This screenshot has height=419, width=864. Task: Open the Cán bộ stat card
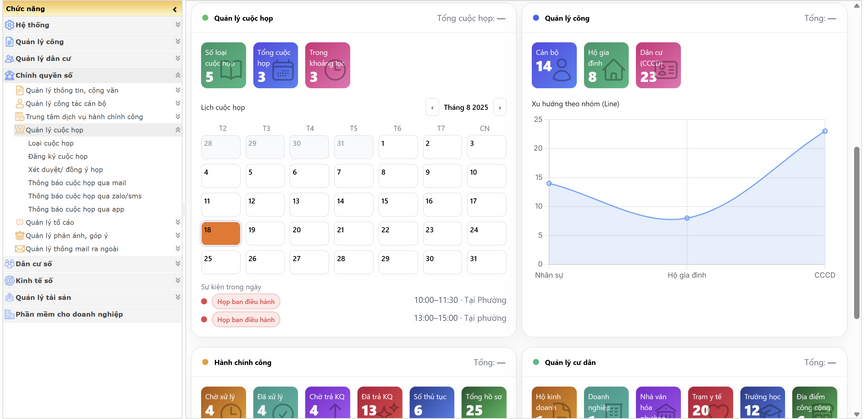click(x=554, y=65)
